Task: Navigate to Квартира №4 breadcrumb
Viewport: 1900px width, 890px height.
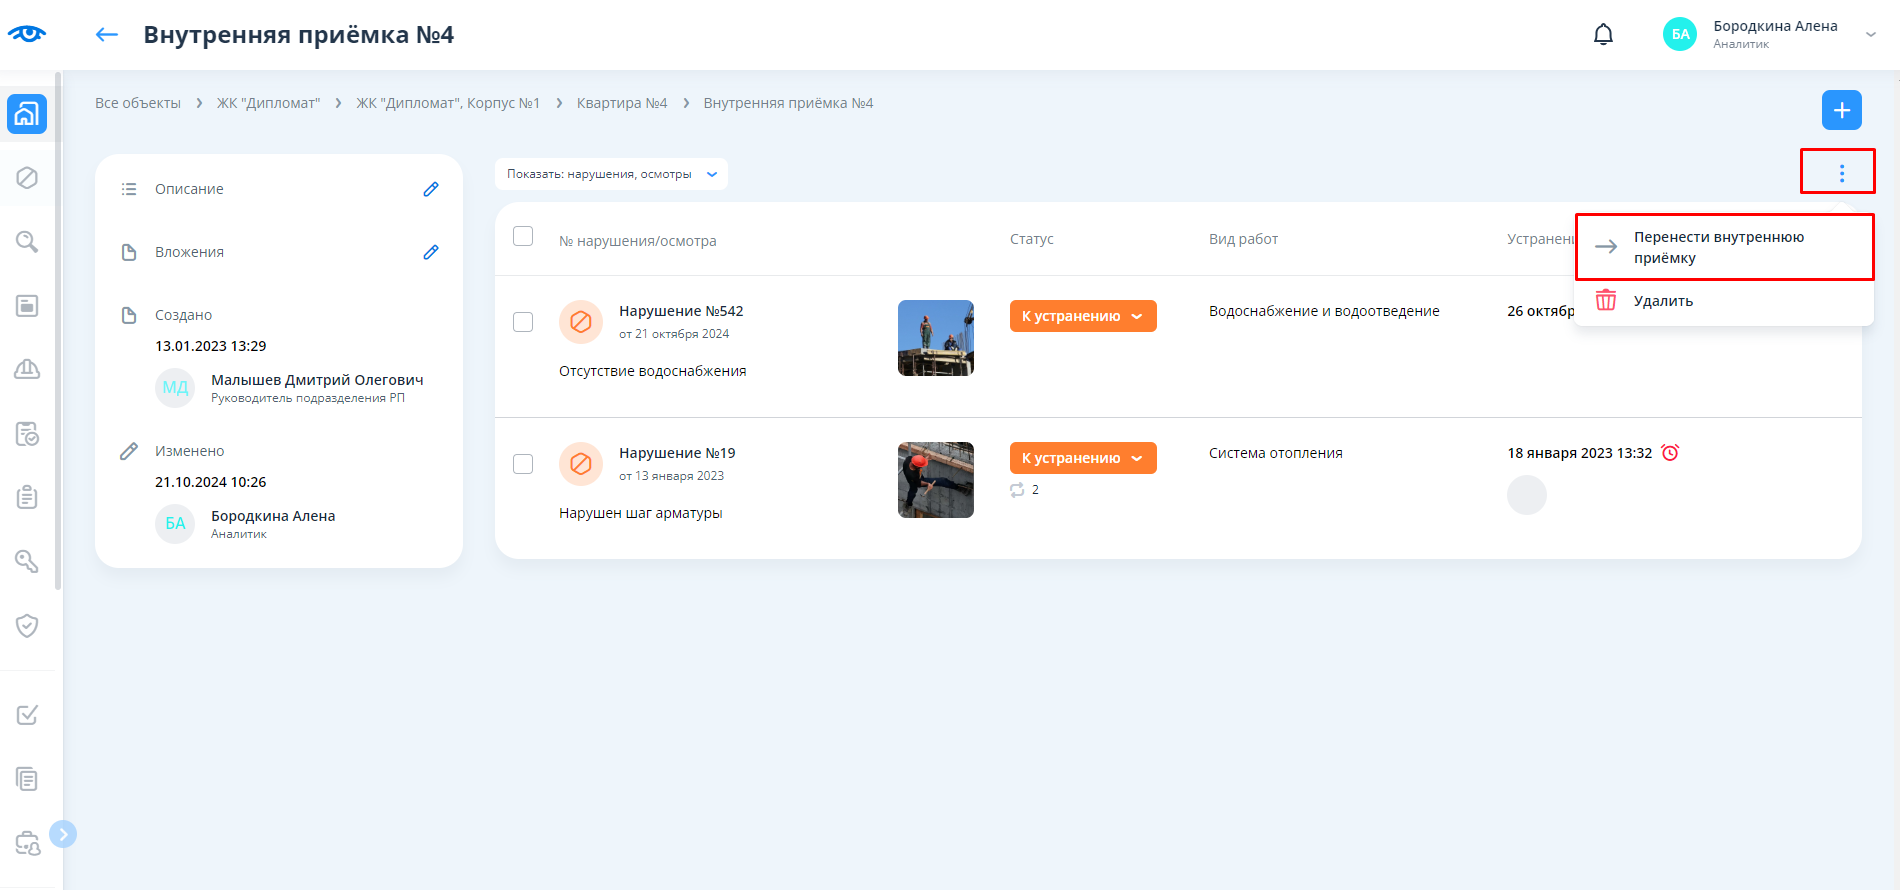Action: (621, 103)
